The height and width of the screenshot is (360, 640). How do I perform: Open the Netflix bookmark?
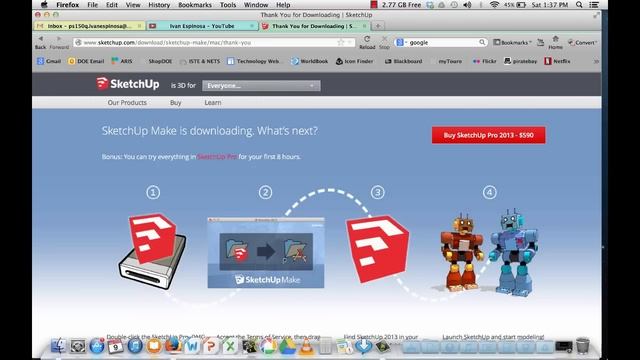[x=558, y=61]
